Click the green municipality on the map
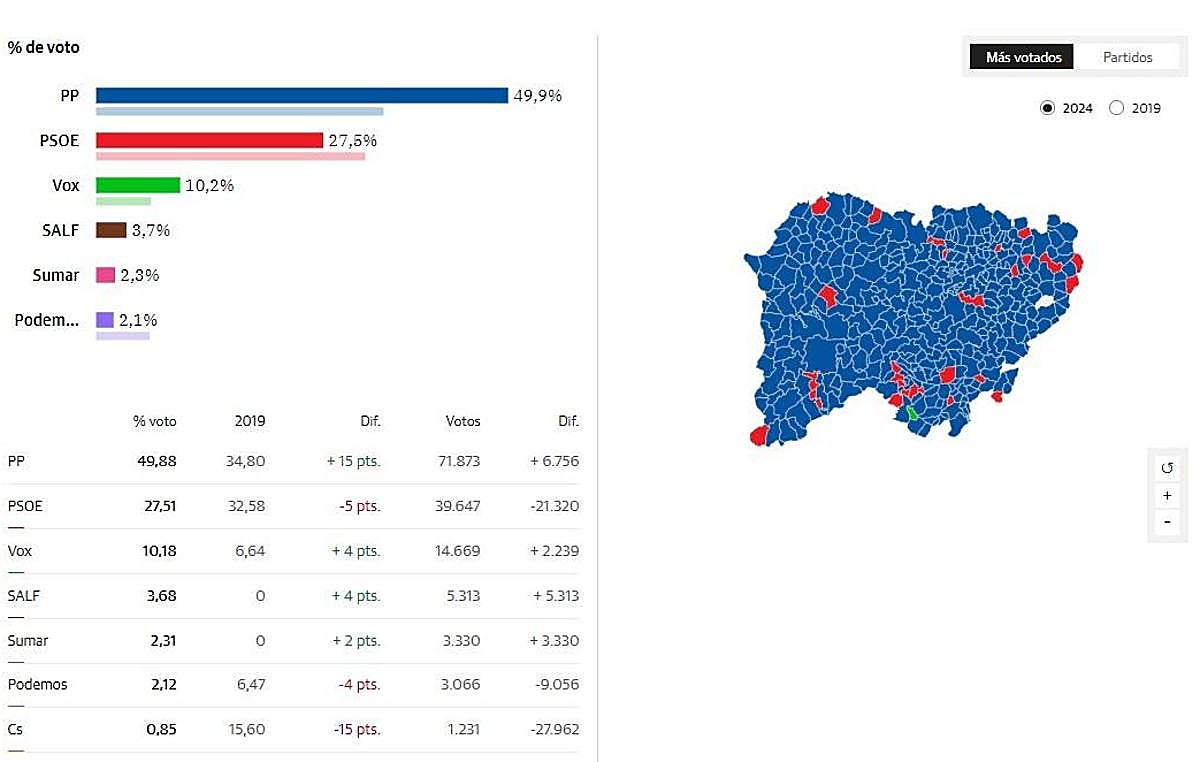The height and width of the screenshot is (762, 1200). tap(912, 412)
